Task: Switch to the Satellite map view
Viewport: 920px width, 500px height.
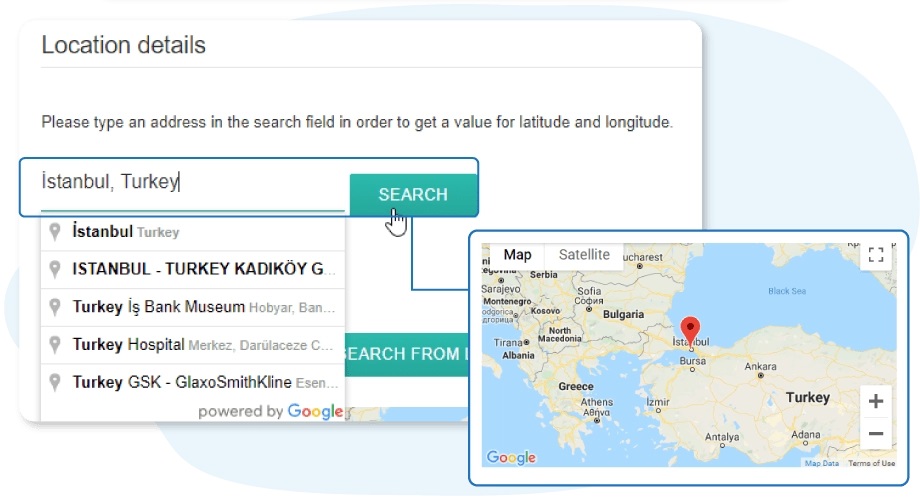Action: (584, 255)
